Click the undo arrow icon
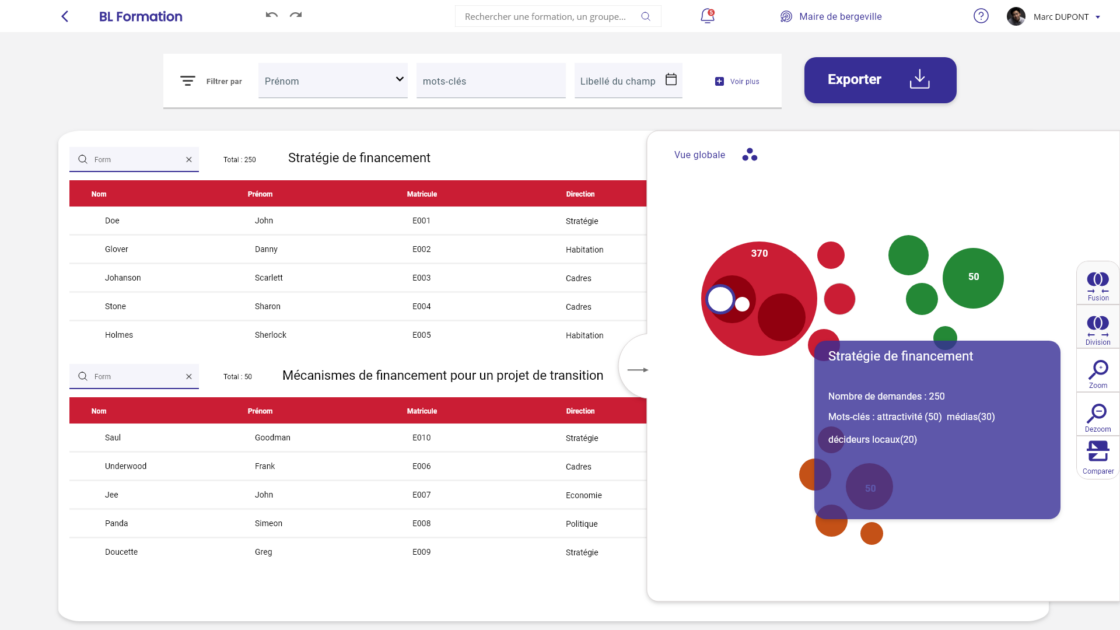1120x630 pixels. [x=271, y=16]
